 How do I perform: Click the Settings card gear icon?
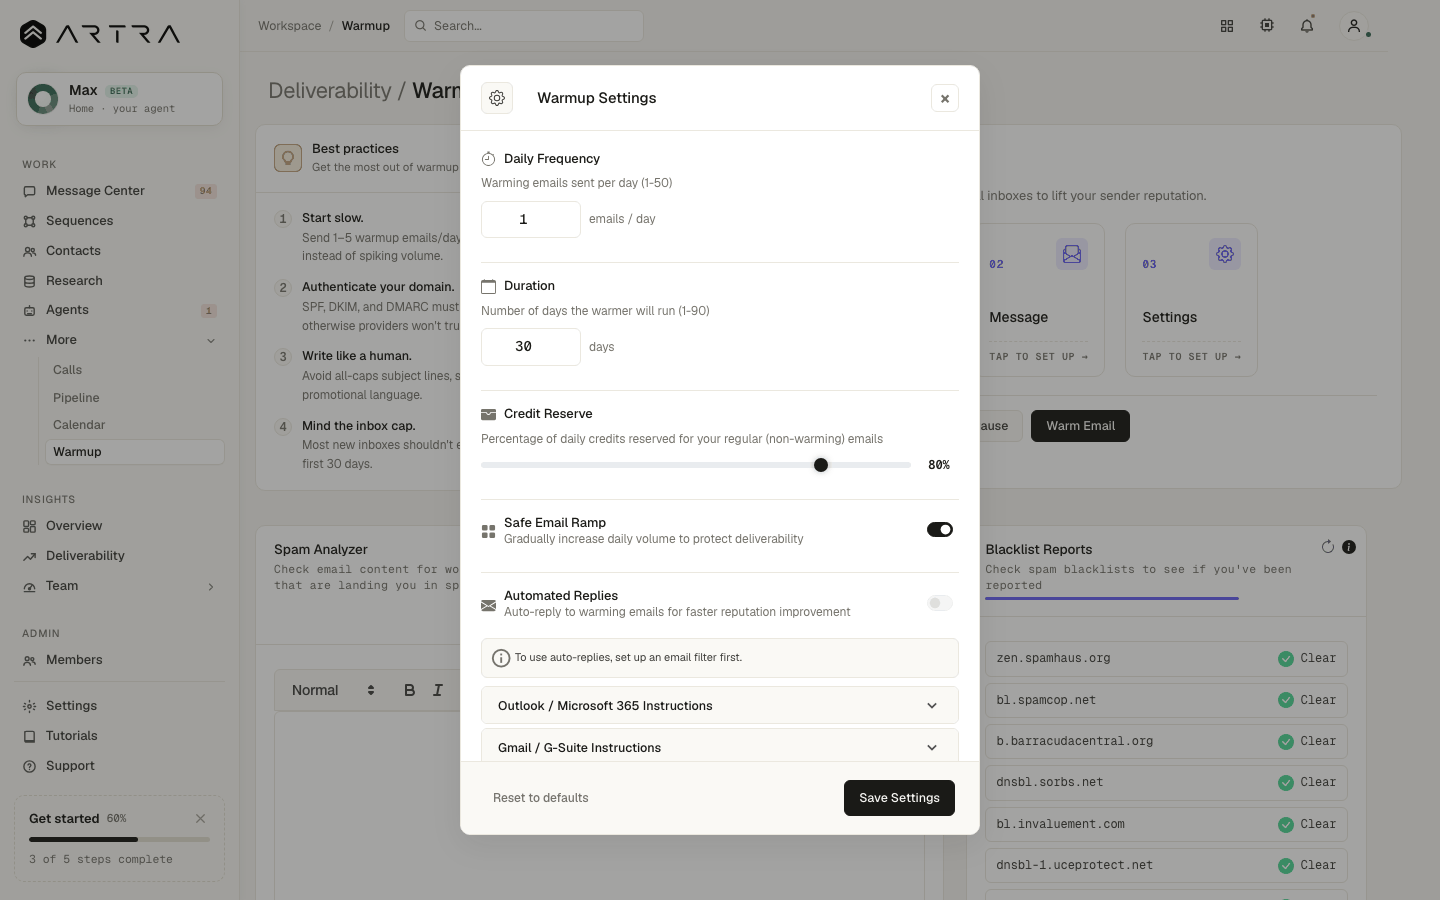coord(1225,254)
